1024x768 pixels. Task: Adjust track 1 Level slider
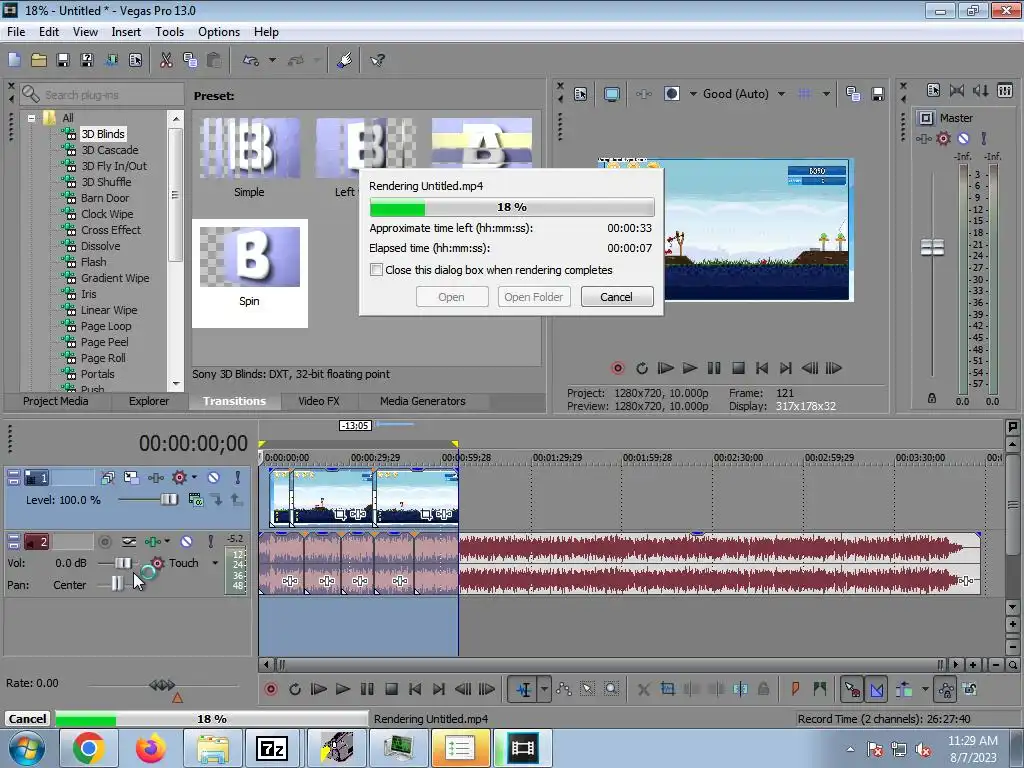pyautogui.click(x=169, y=500)
